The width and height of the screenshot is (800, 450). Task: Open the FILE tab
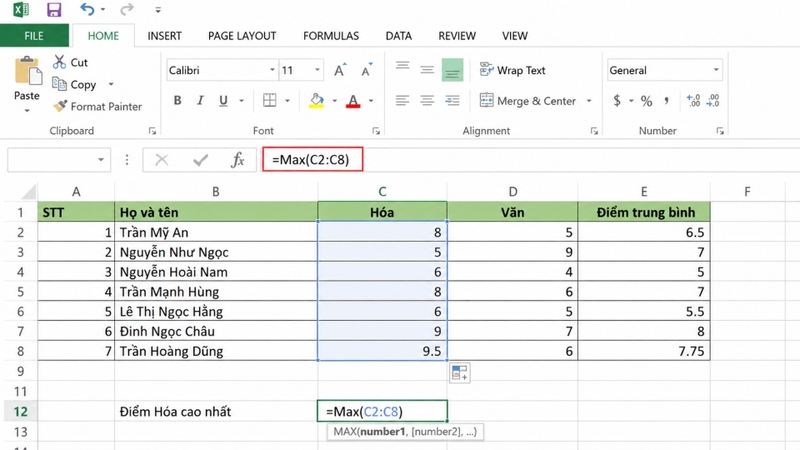[x=34, y=36]
